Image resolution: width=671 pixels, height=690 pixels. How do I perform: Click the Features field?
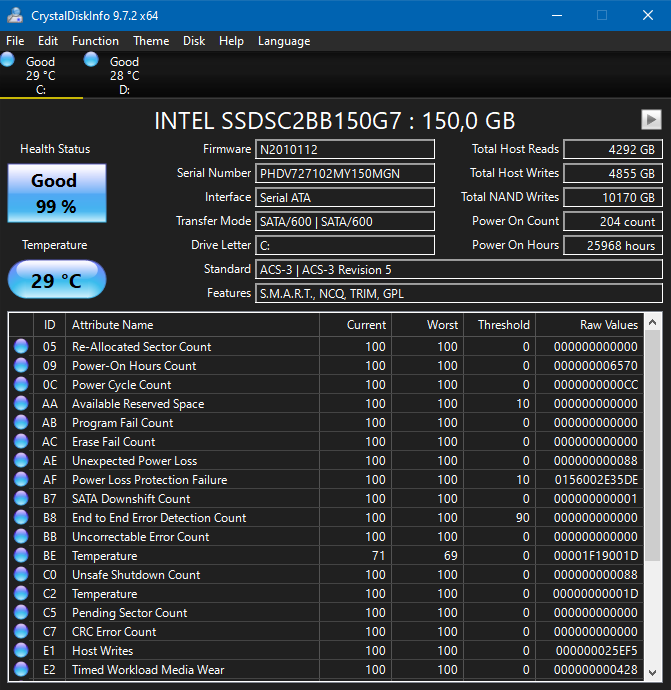coord(459,293)
